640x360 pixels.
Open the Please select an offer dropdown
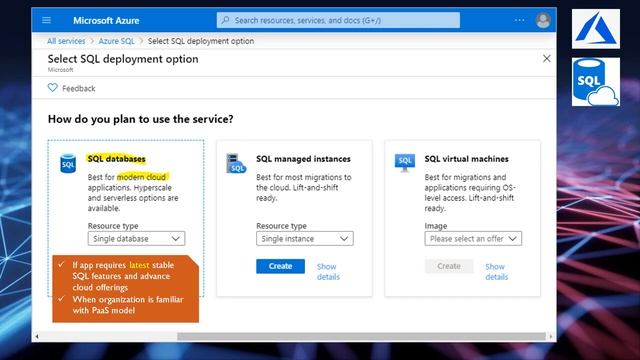[x=473, y=239]
